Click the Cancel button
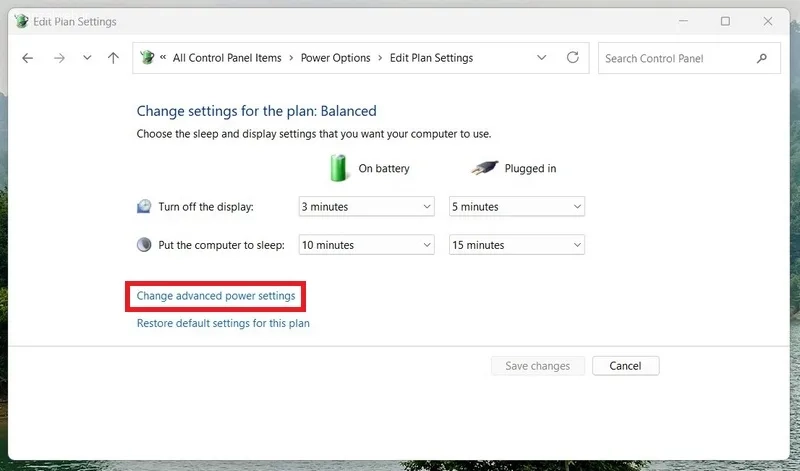 pyautogui.click(x=626, y=366)
